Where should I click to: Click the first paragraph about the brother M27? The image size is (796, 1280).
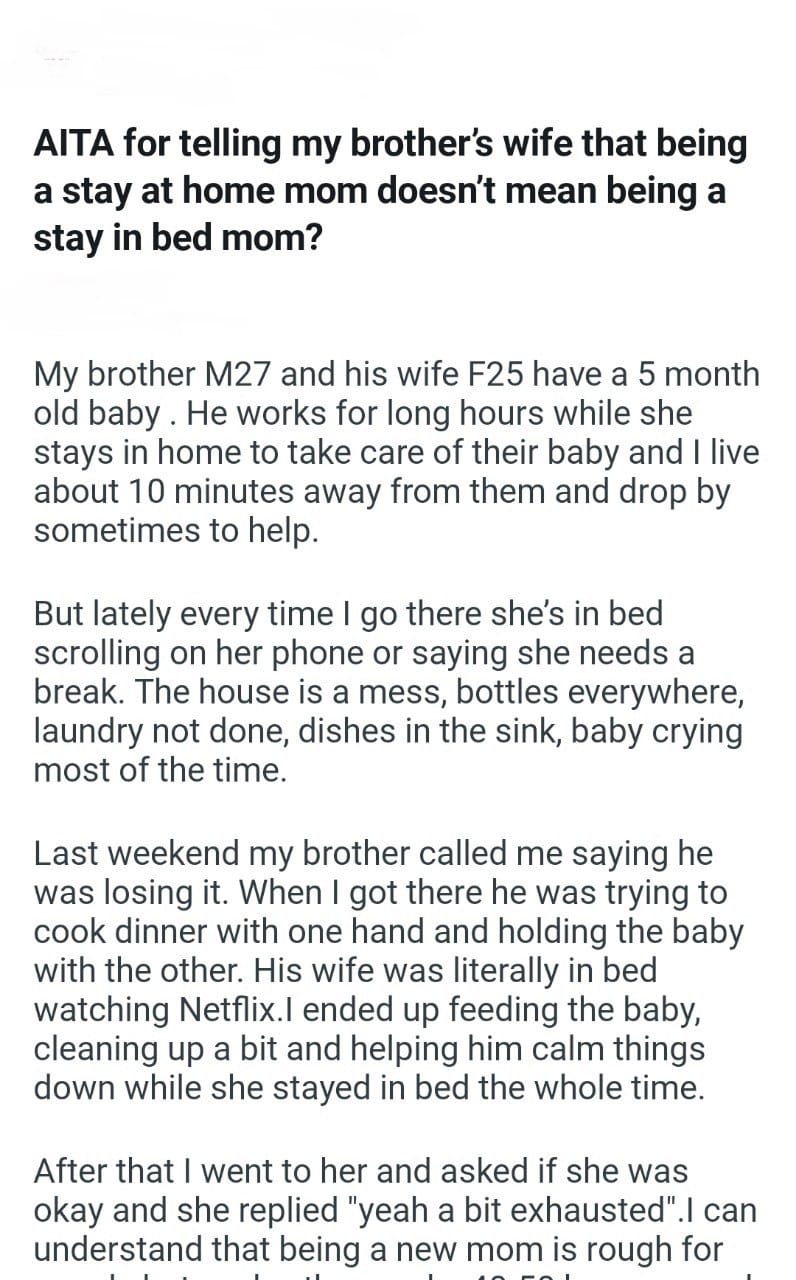[397, 452]
